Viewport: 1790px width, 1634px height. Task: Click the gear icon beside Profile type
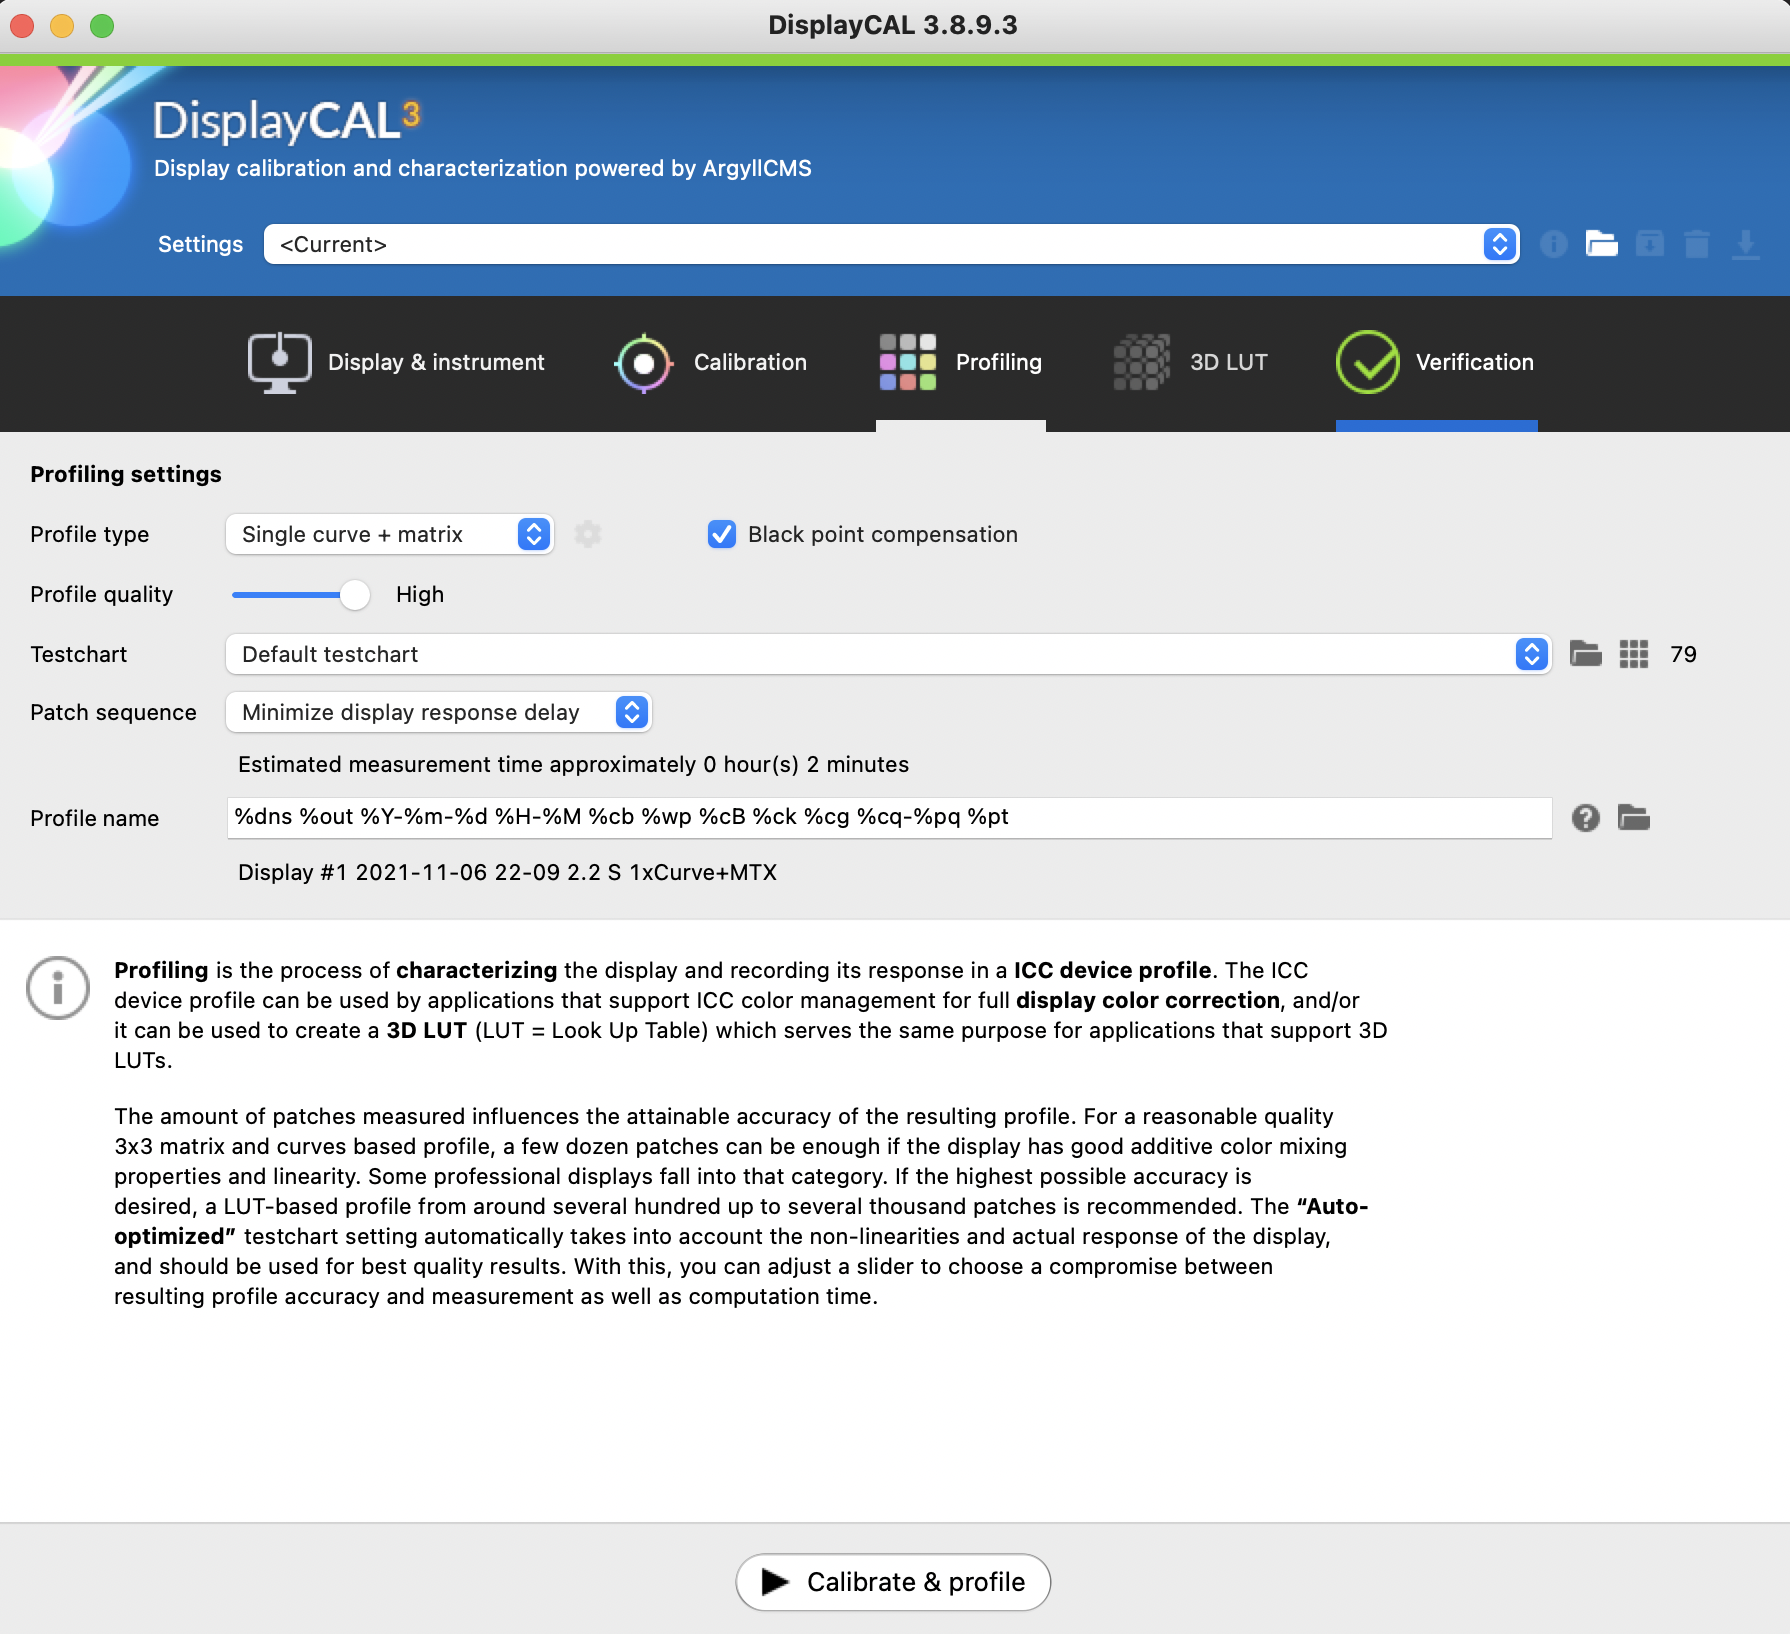click(x=588, y=534)
